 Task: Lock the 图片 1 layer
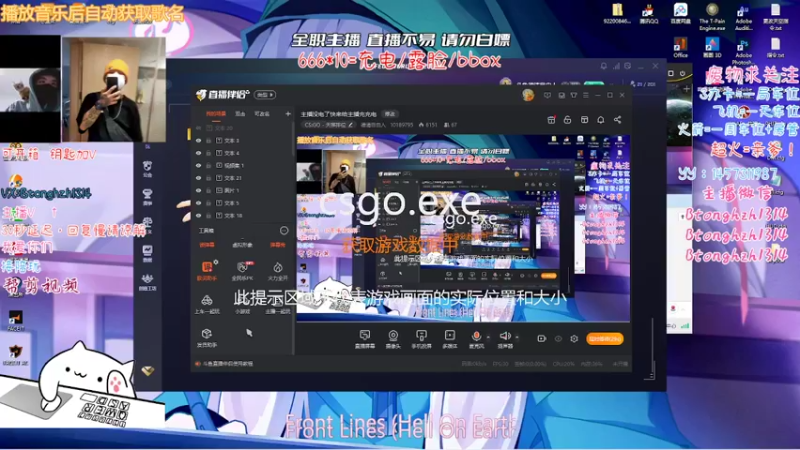click(209, 190)
